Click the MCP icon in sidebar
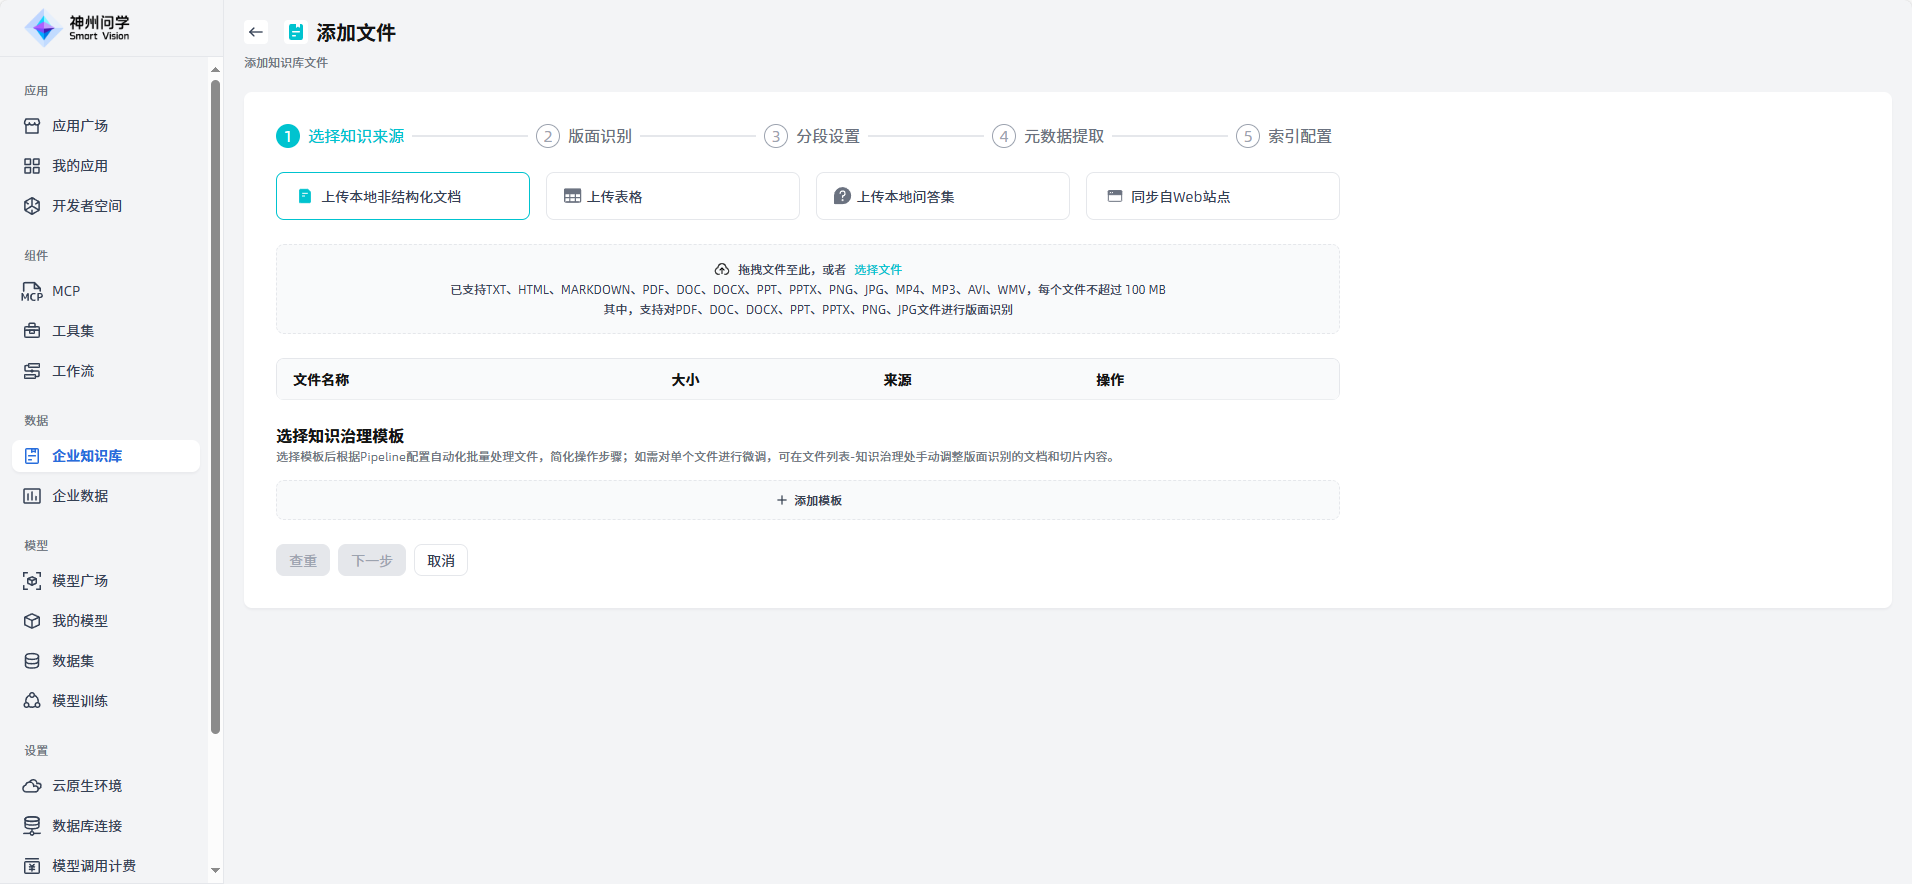Screen dimensions: 1912x884 [x=32, y=291]
